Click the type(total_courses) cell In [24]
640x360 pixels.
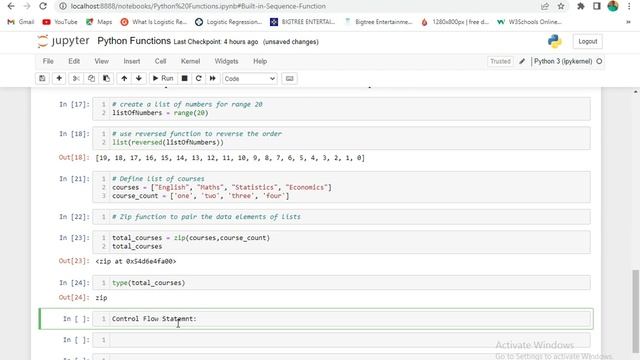(341, 282)
